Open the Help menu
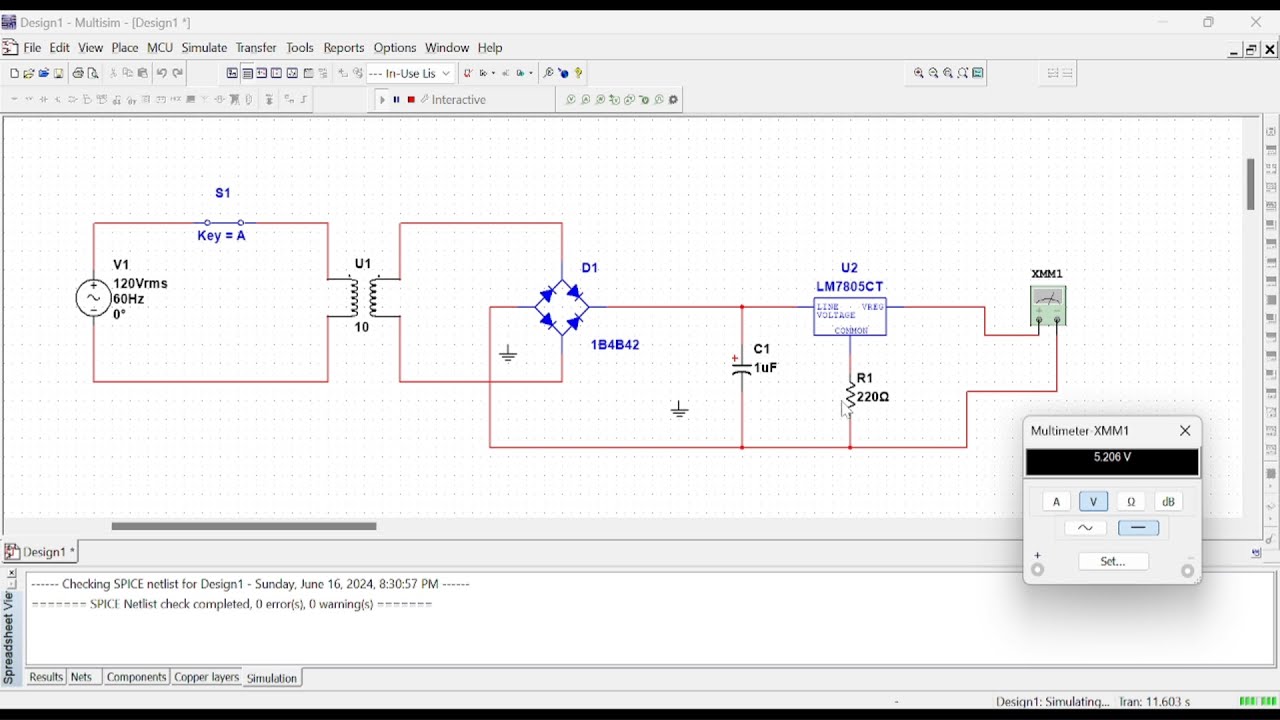This screenshot has height=720, width=1280. tap(490, 48)
